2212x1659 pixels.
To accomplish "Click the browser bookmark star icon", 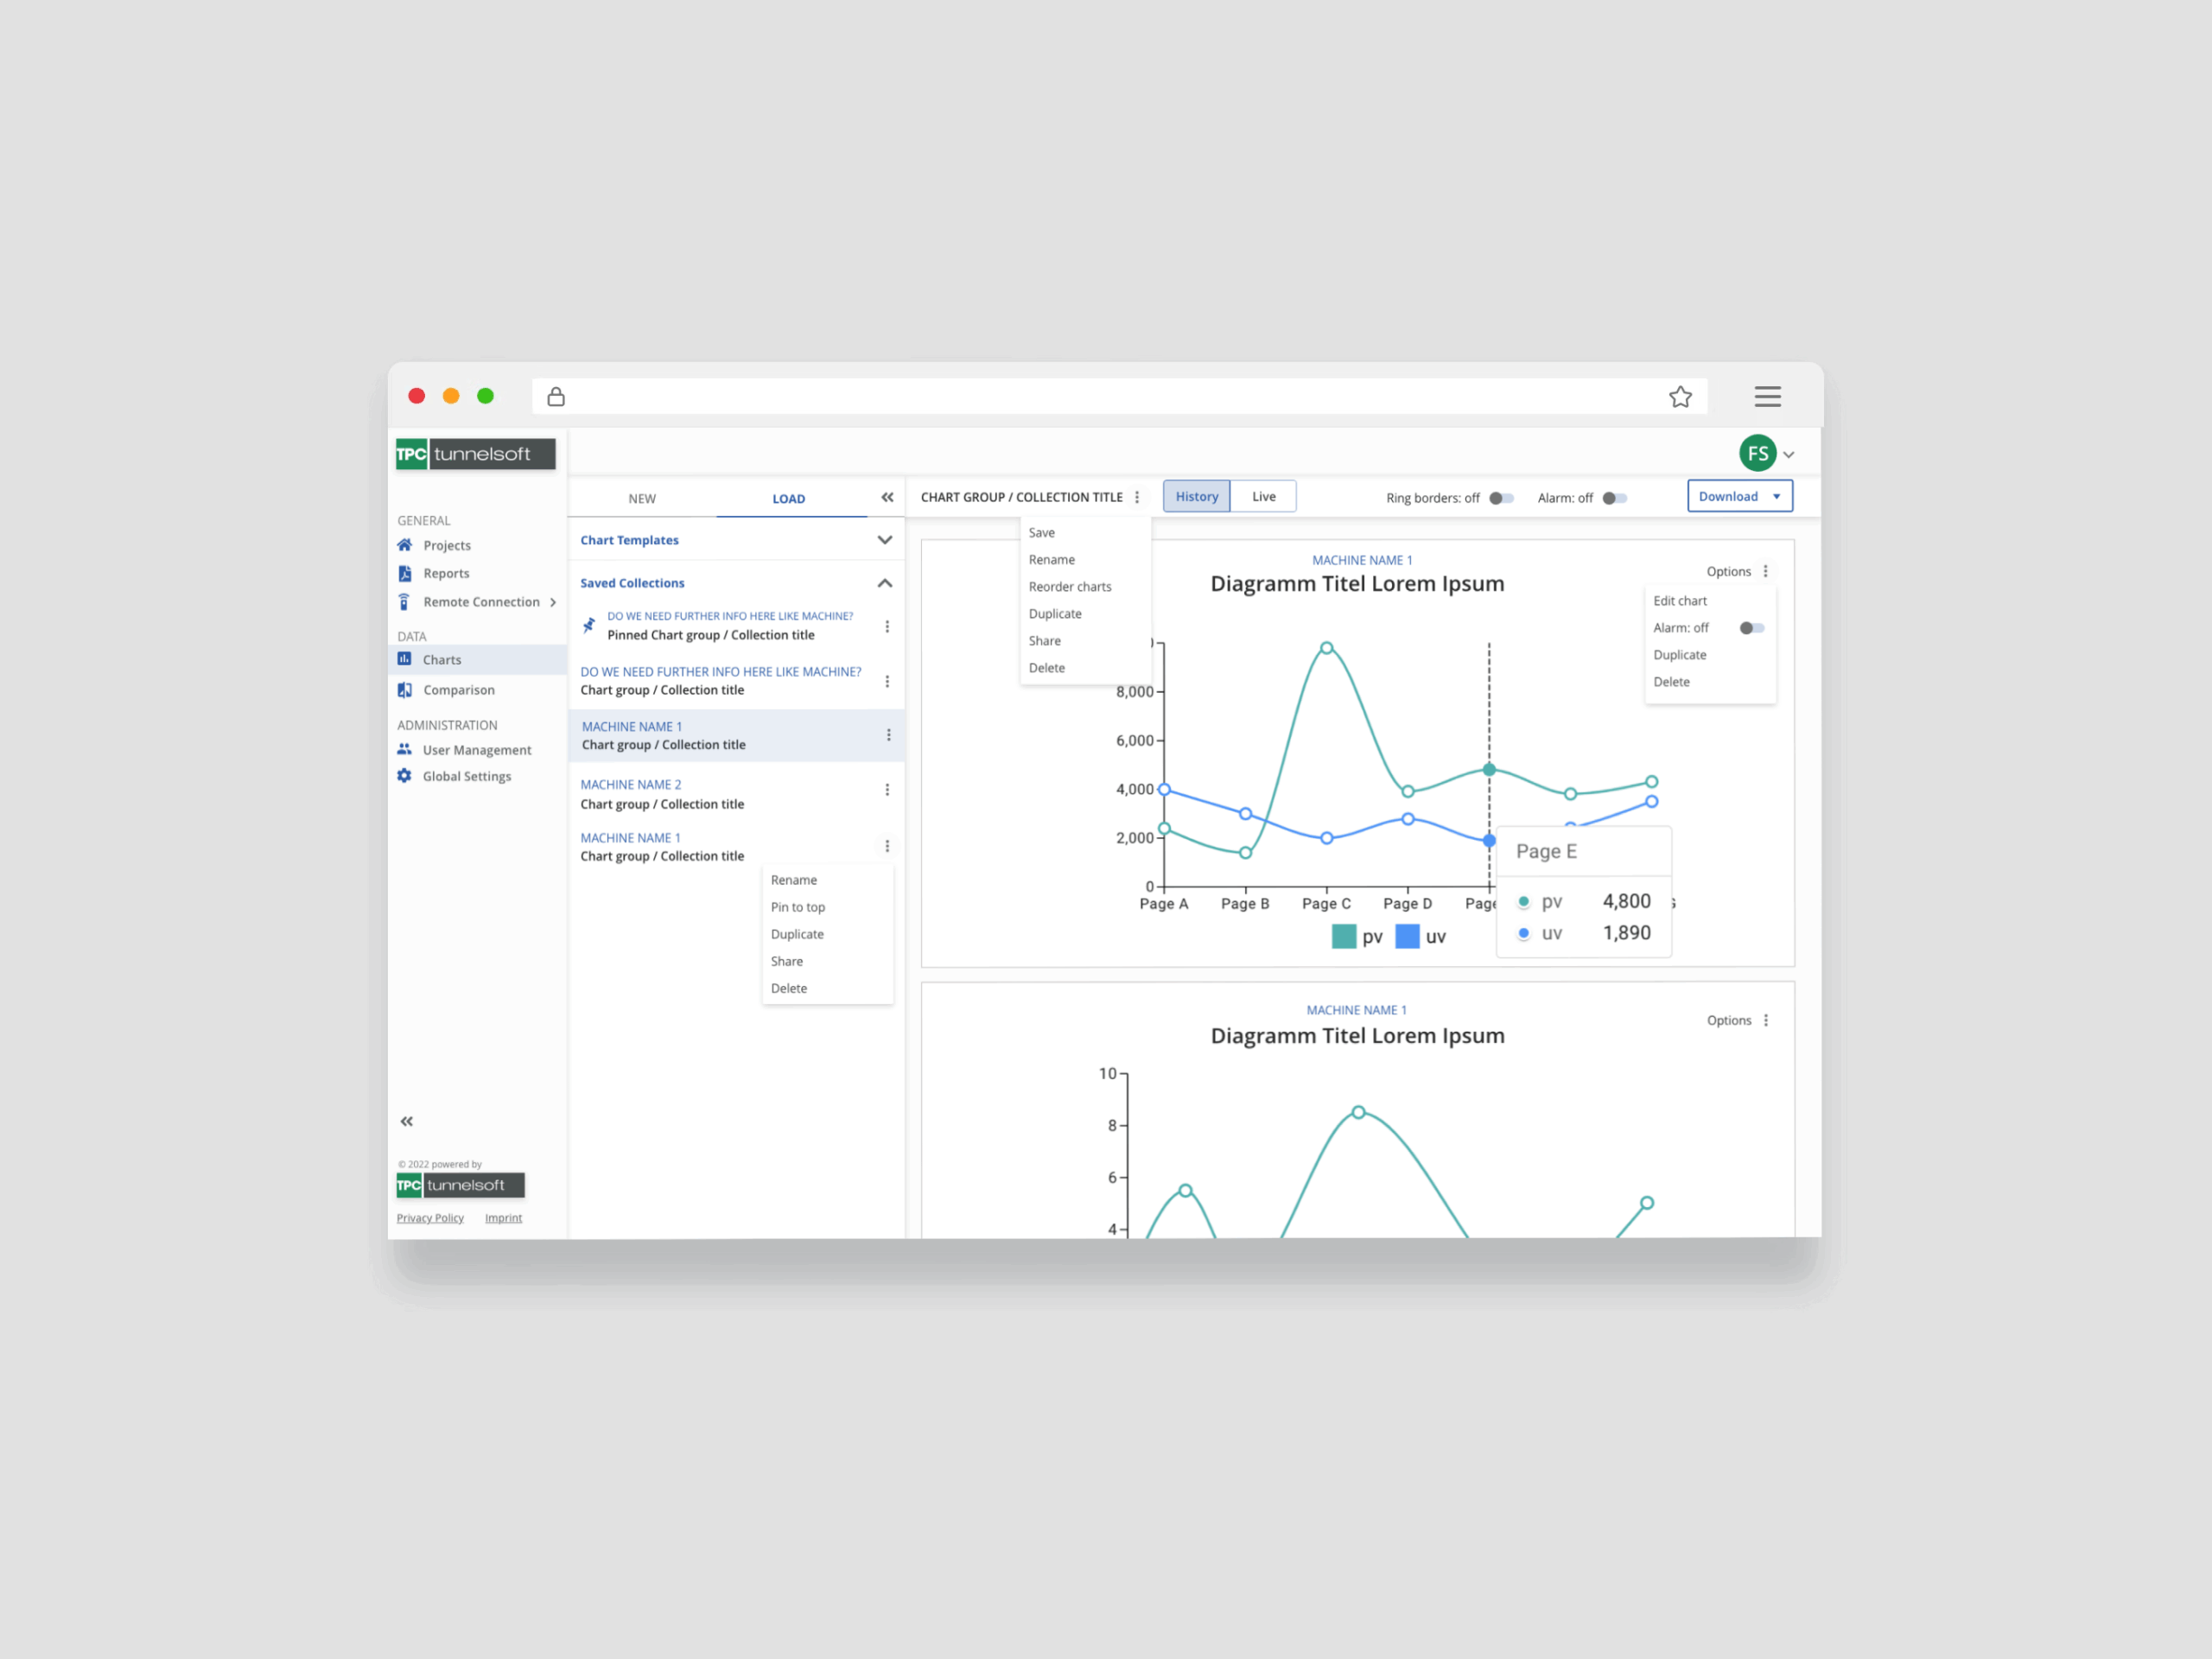I will [x=1680, y=397].
